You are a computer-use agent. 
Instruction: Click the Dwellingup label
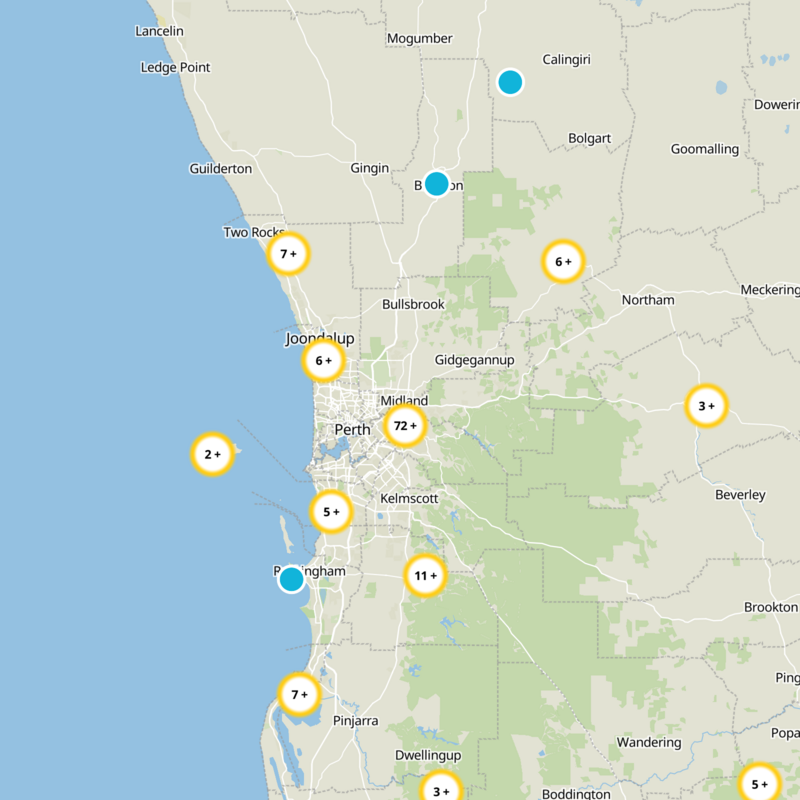428,756
